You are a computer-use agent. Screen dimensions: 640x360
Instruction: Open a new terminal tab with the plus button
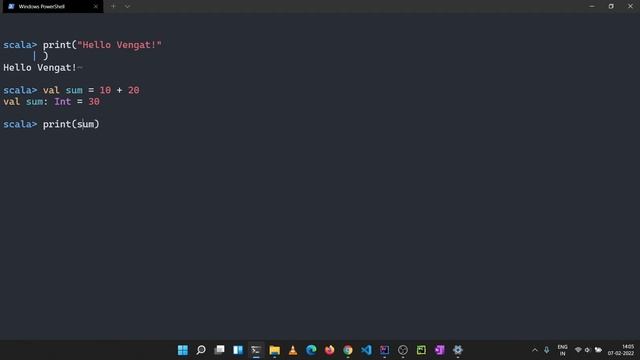113,7
